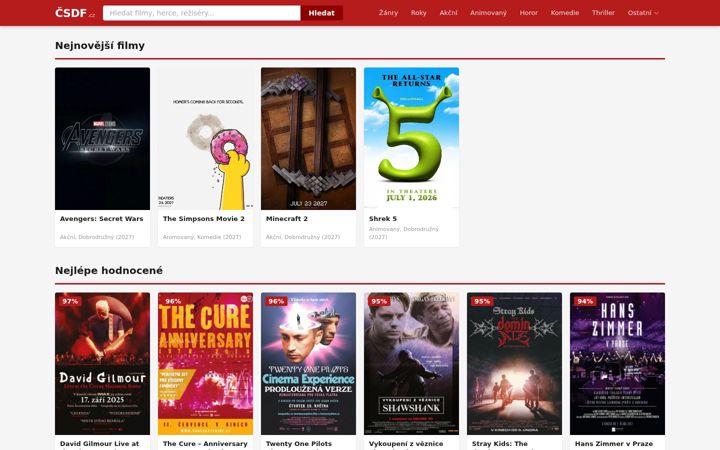720x450 pixels.
Task: Click the 97% rating badge
Action: tap(70, 301)
